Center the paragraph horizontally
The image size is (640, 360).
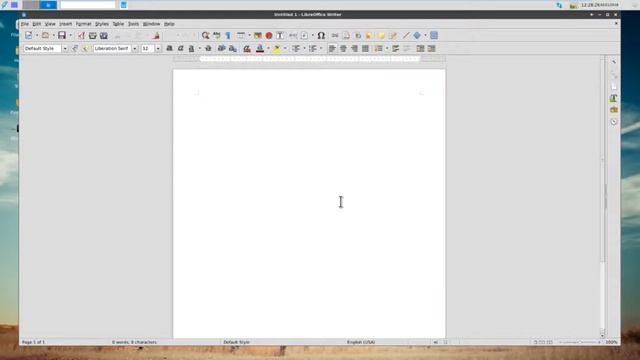coord(343,49)
